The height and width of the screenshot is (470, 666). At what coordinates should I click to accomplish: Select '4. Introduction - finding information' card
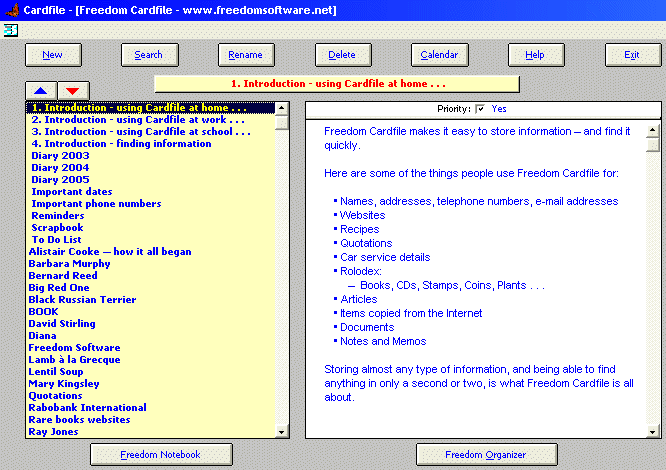(x=150, y=144)
